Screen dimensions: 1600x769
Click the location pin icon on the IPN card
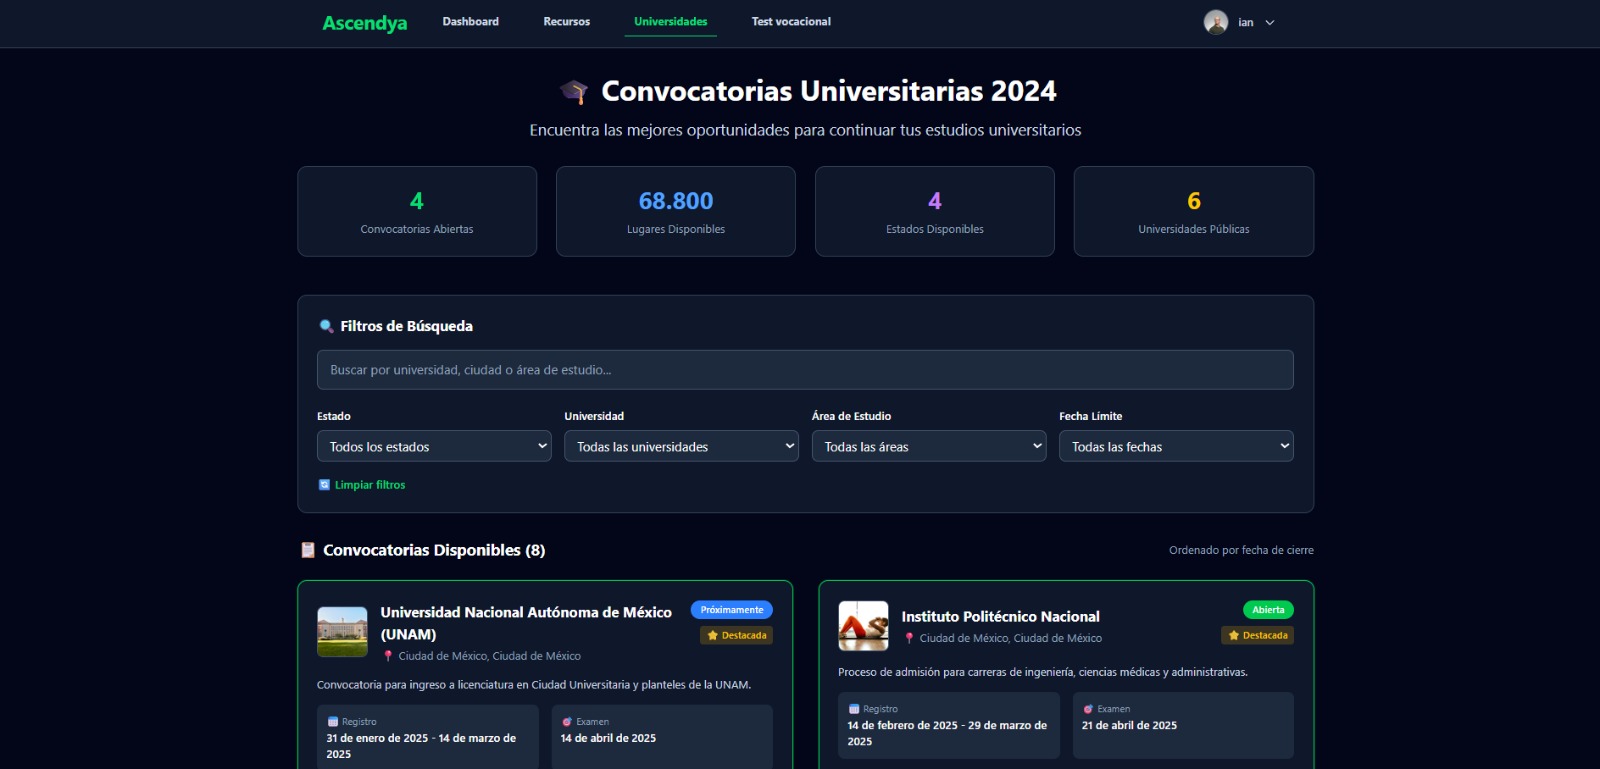(x=909, y=638)
